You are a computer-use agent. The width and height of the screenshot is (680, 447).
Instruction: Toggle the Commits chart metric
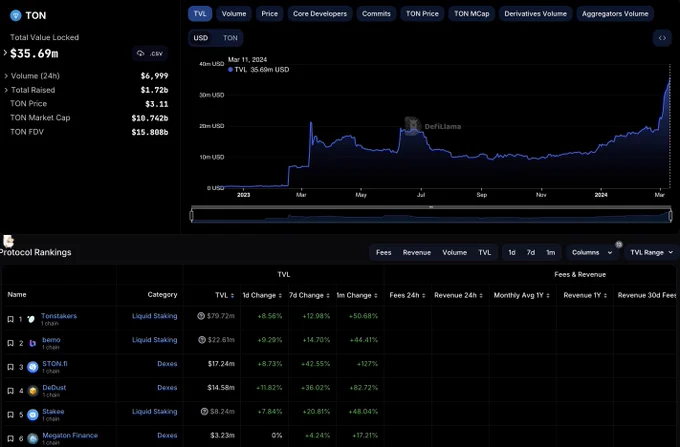pyautogui.click(x=376, y=14)
